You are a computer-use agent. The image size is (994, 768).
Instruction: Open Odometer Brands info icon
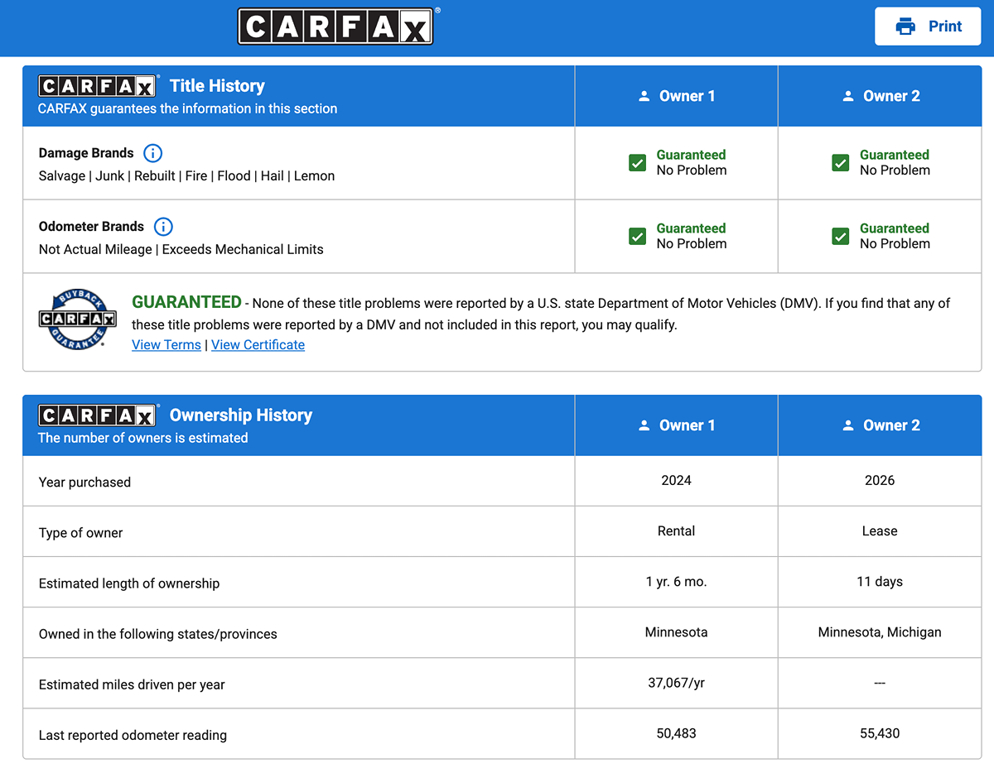(x=163, y=227)
